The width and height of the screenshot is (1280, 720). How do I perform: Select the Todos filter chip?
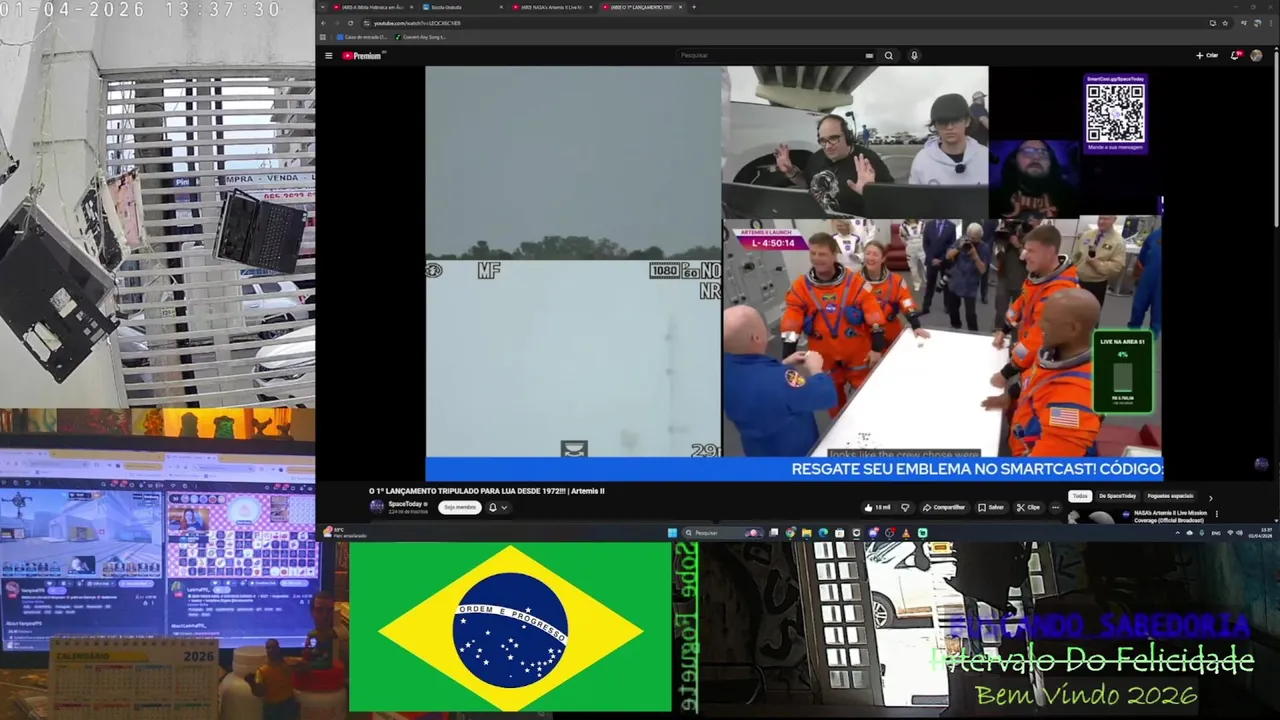tap(1080, 496)
